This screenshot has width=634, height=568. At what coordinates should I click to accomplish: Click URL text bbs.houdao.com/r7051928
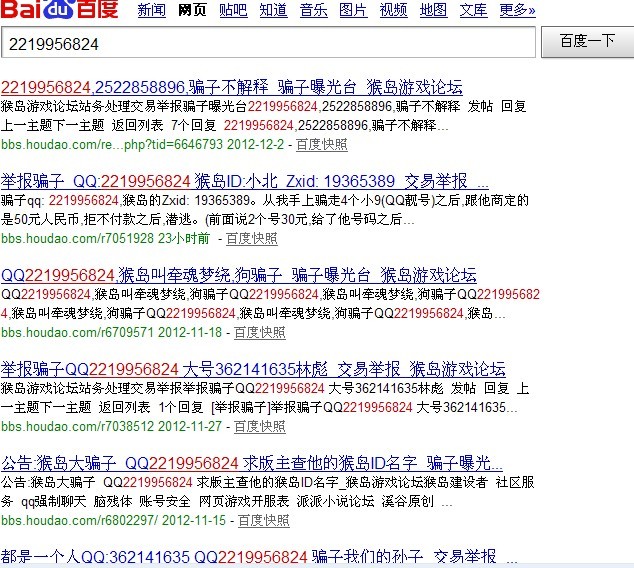[77, 239]
